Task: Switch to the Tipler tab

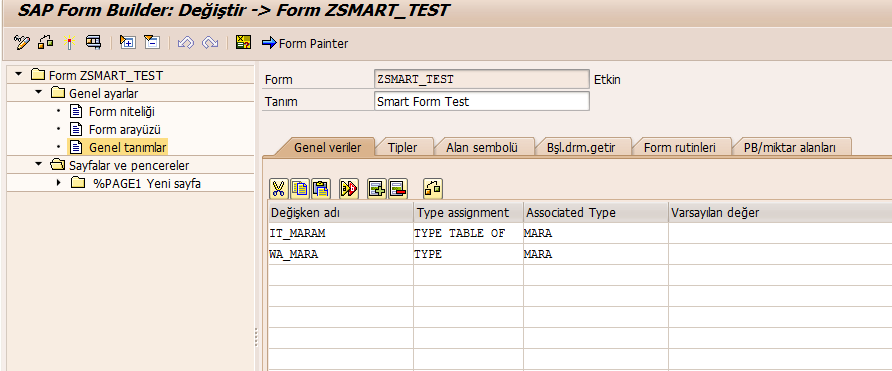Action: (402, 147)
